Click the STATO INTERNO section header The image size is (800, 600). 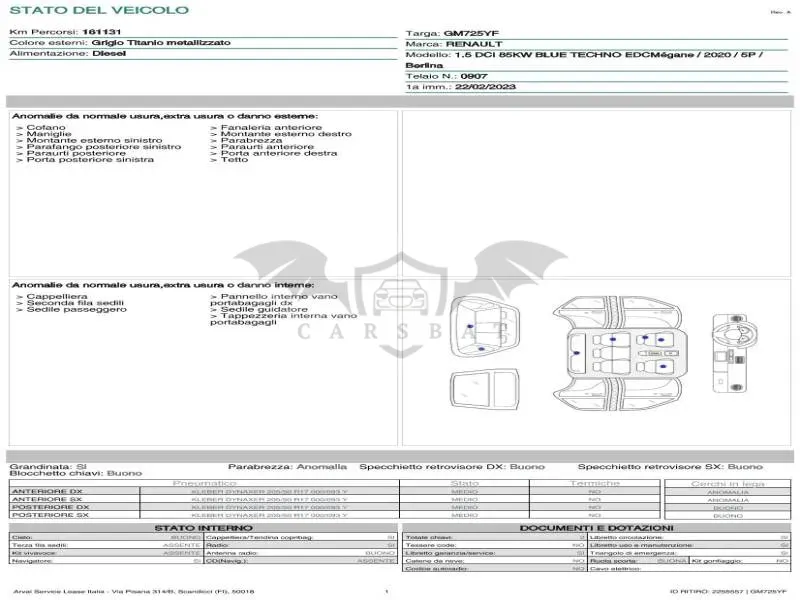pos(204,528)
